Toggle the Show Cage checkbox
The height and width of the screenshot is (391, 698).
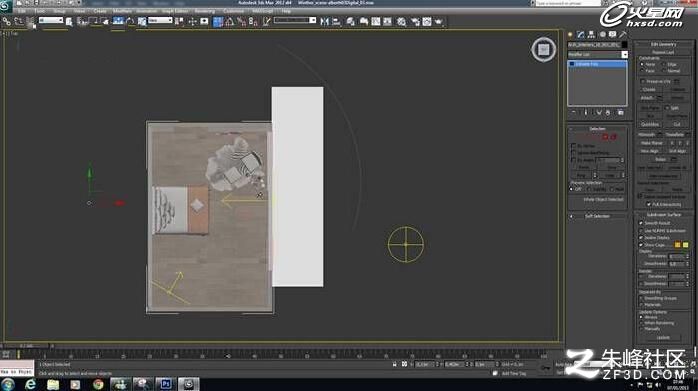tap(641, 245)
